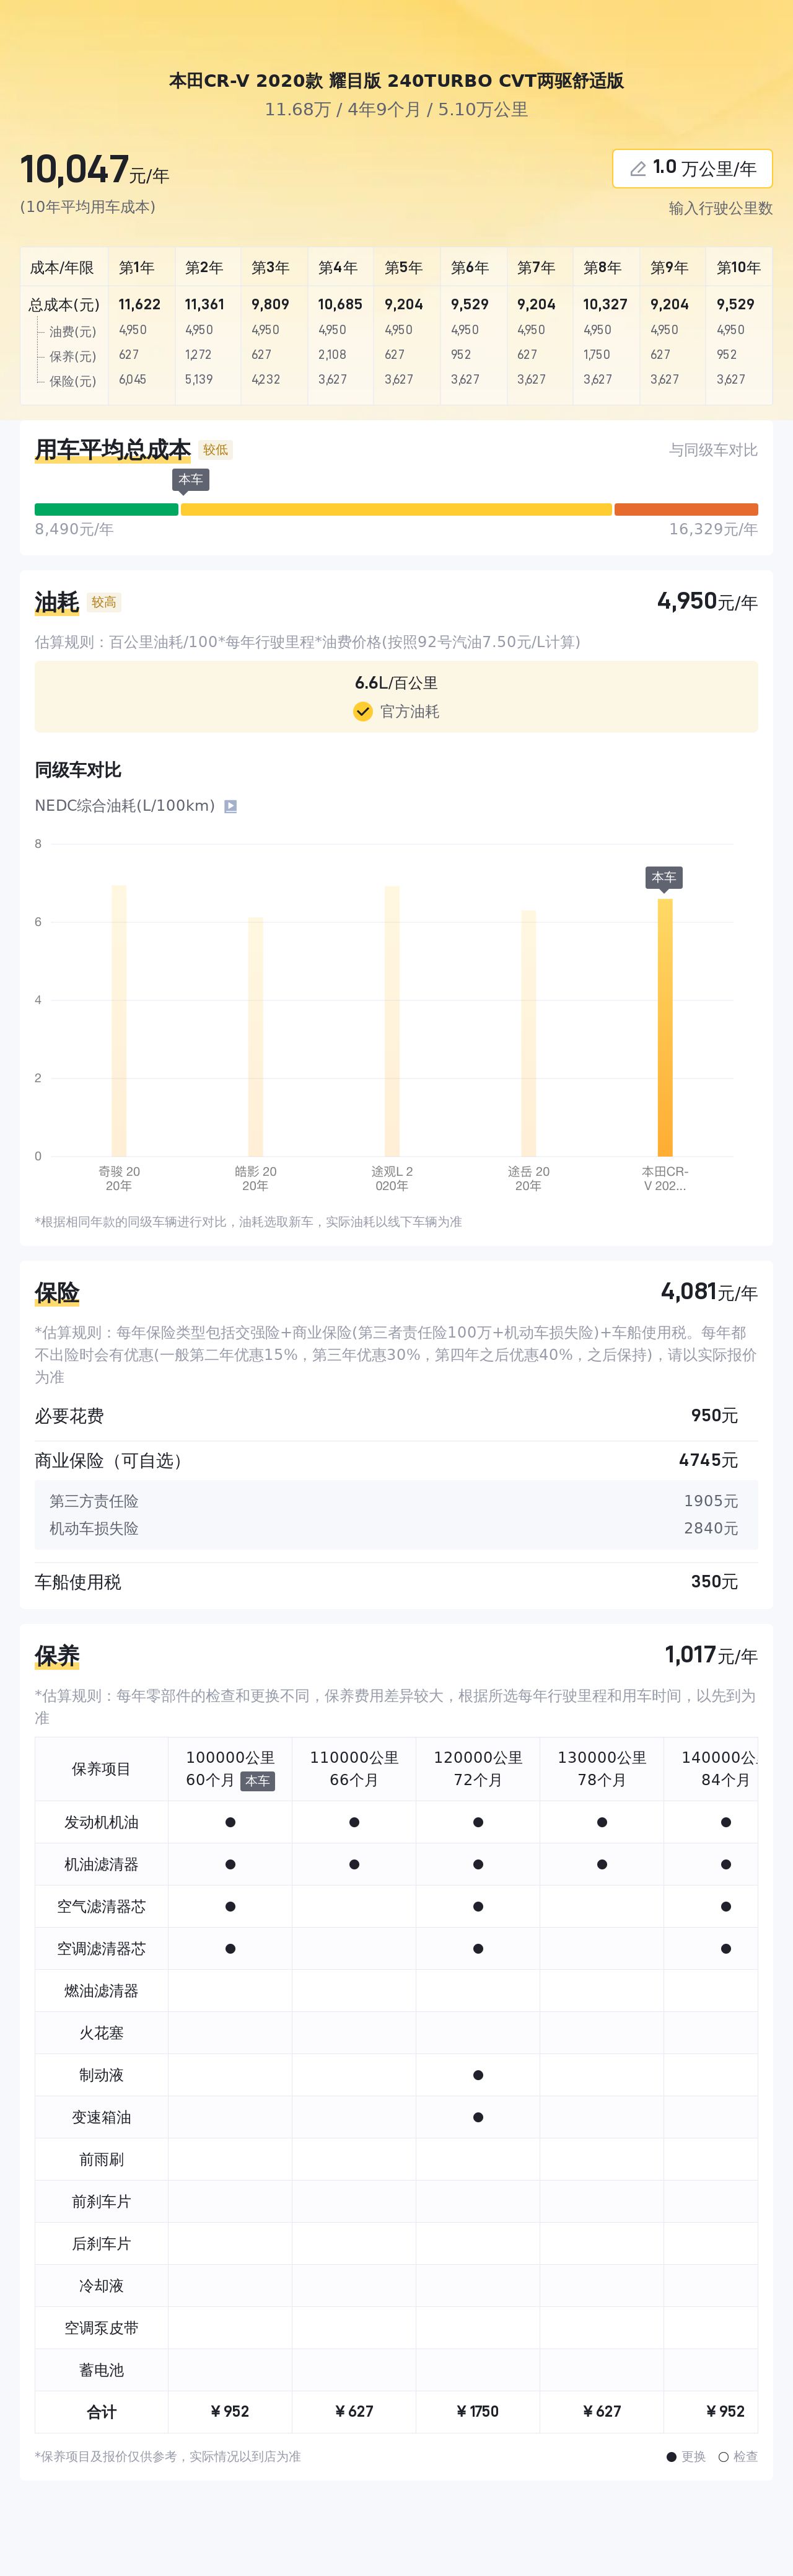The image size is (793, 2576).
Task: Click the 与同级车对比 link
Action: 713,450
